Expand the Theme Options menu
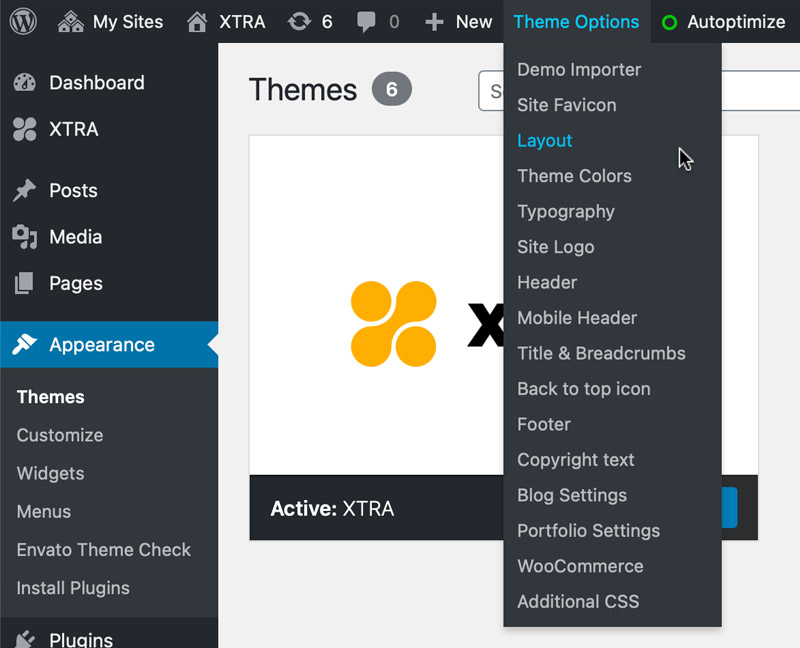Viewport: 800px width, 648px height. [576, 21]
